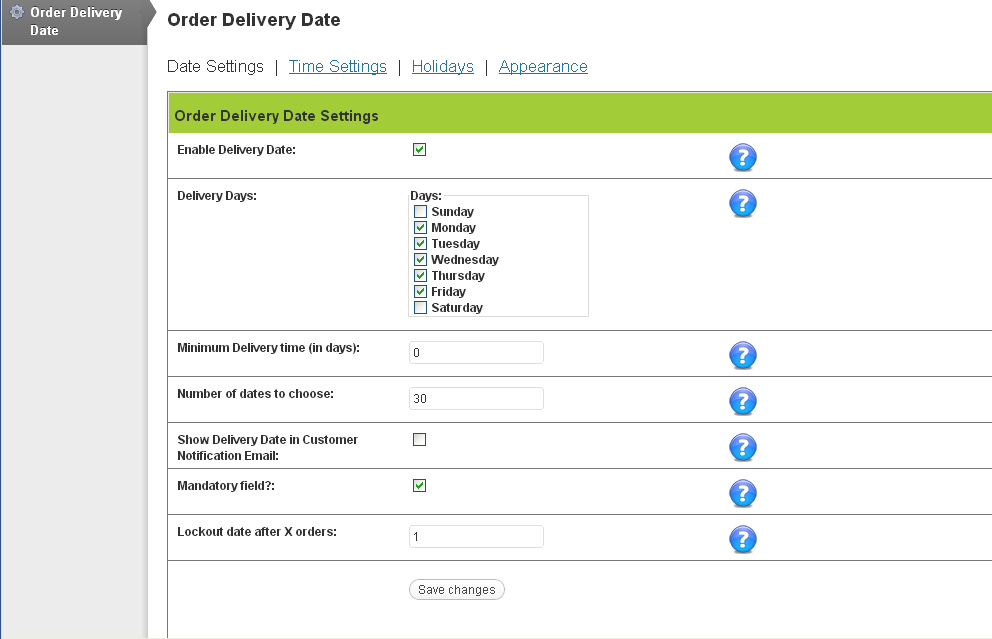Toggle Enable Delivery Date checkbox
The height and width of the screenshot is (639, 992).
419,149
